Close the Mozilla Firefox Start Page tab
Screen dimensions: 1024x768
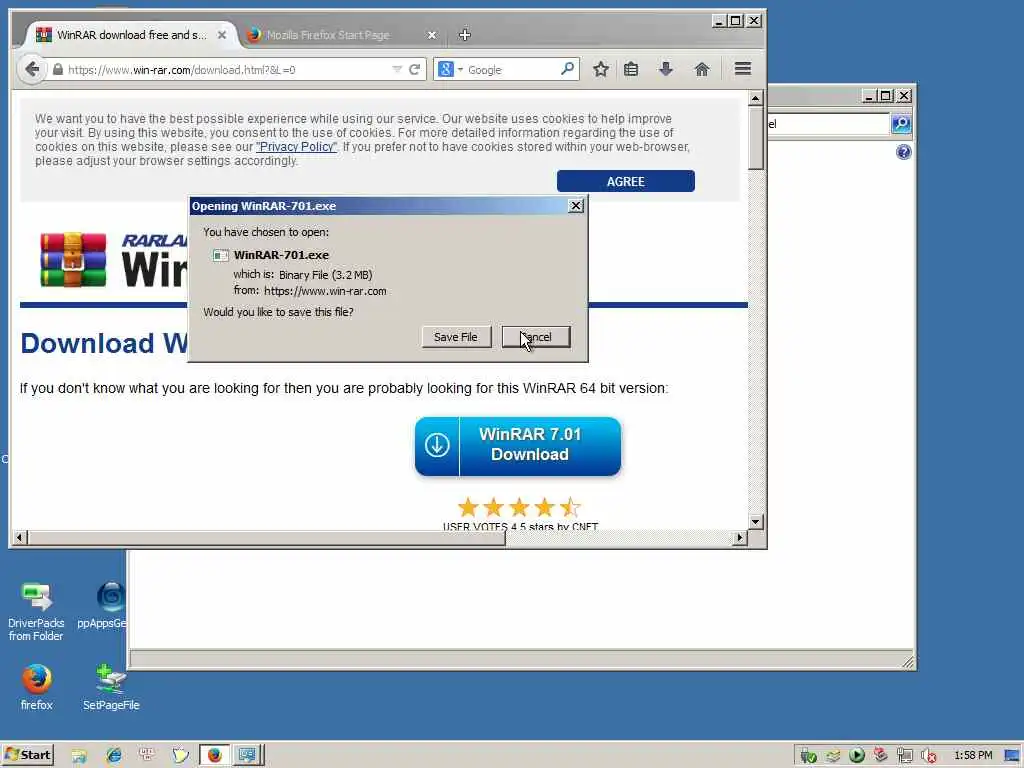(432, 35)
